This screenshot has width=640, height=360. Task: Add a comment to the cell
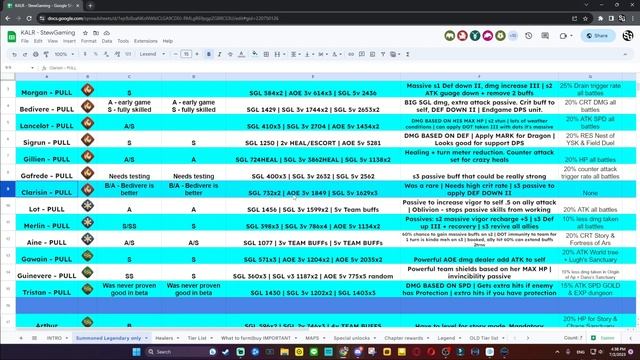pos(362,54)
